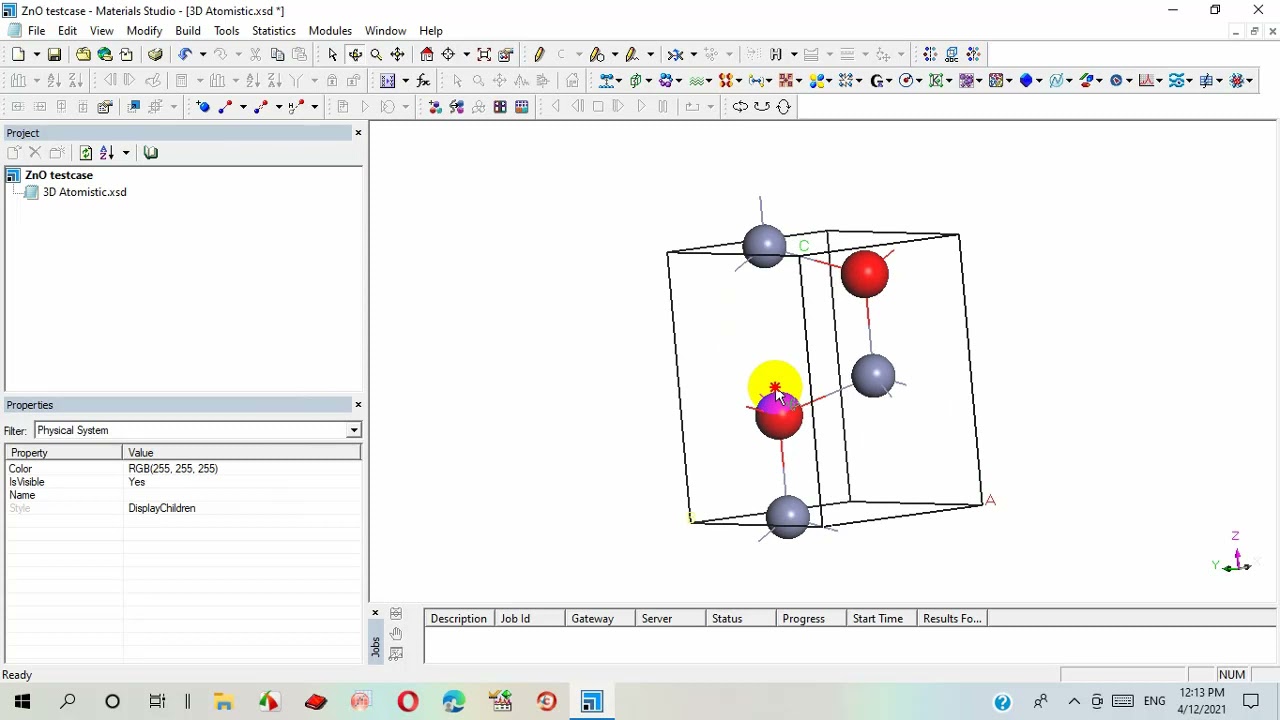Activate the Selection arrow tool
1280x720 pixels.
tap(332, 54)
